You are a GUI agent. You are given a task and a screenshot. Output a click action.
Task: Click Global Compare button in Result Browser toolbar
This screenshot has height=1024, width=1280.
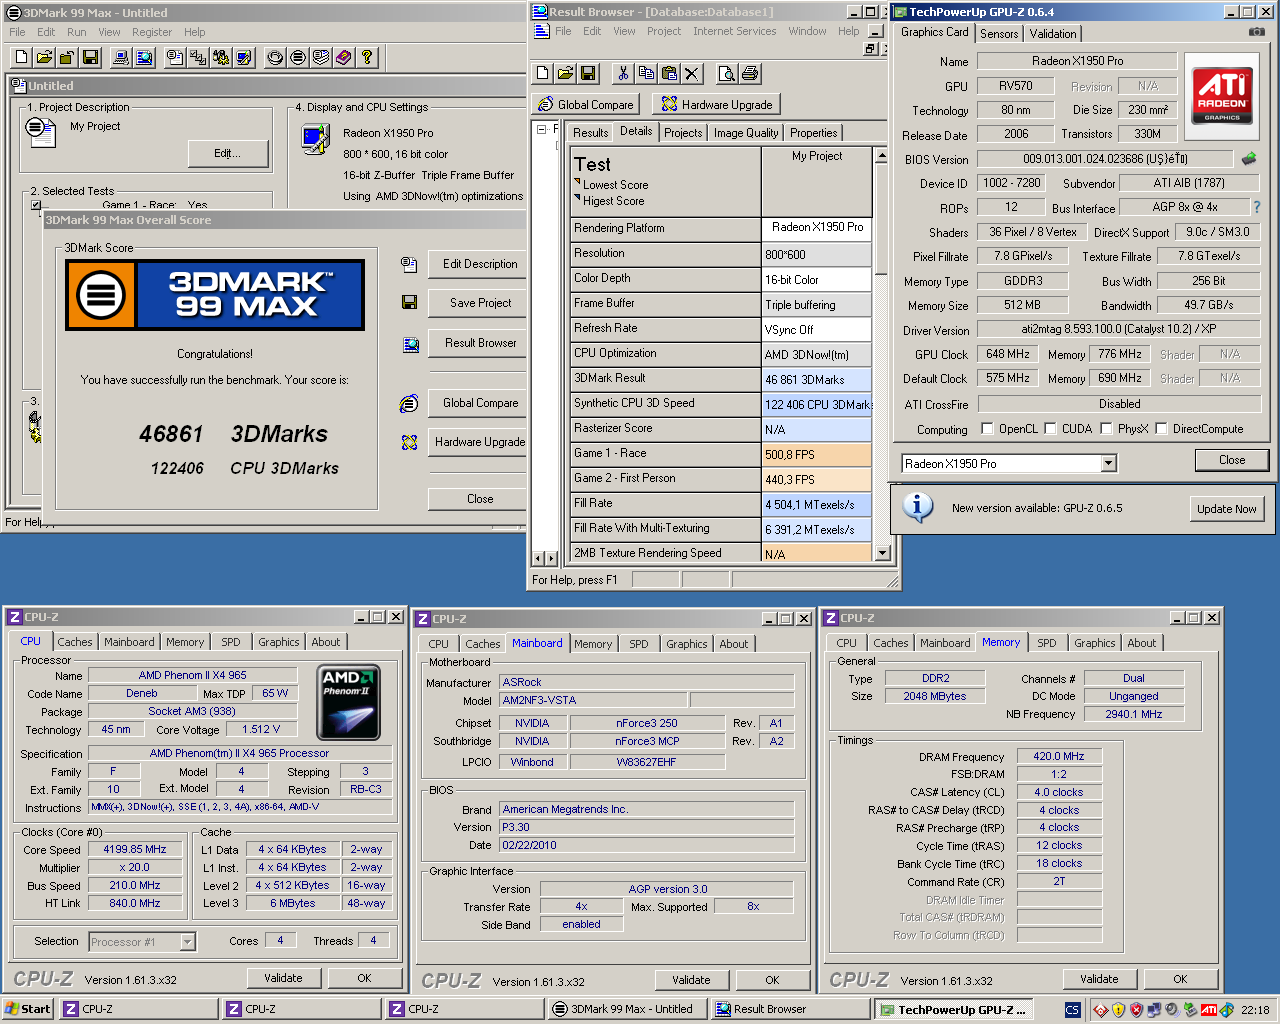coord(586,104)
